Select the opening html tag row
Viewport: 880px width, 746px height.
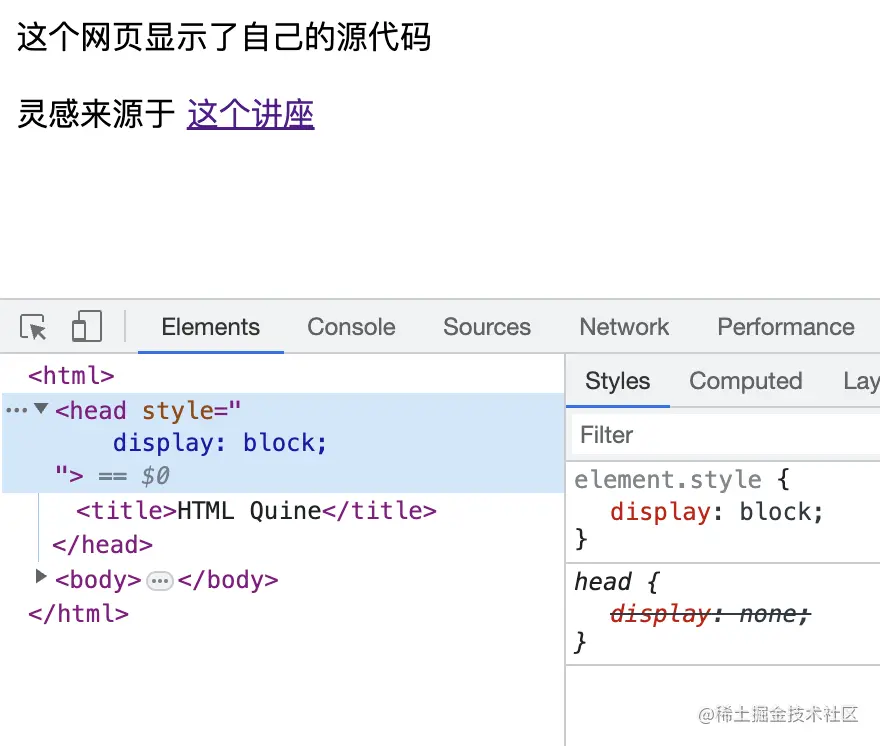(71, 376)
